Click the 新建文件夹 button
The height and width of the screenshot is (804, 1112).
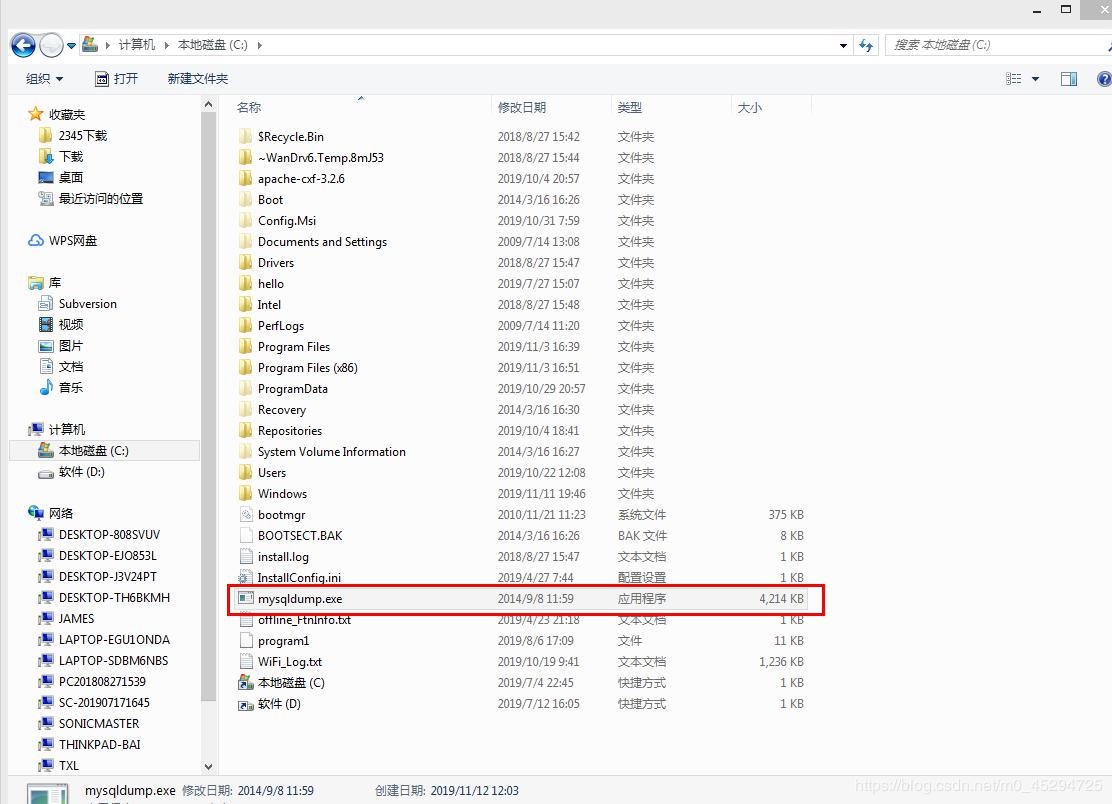click(197, 79)
